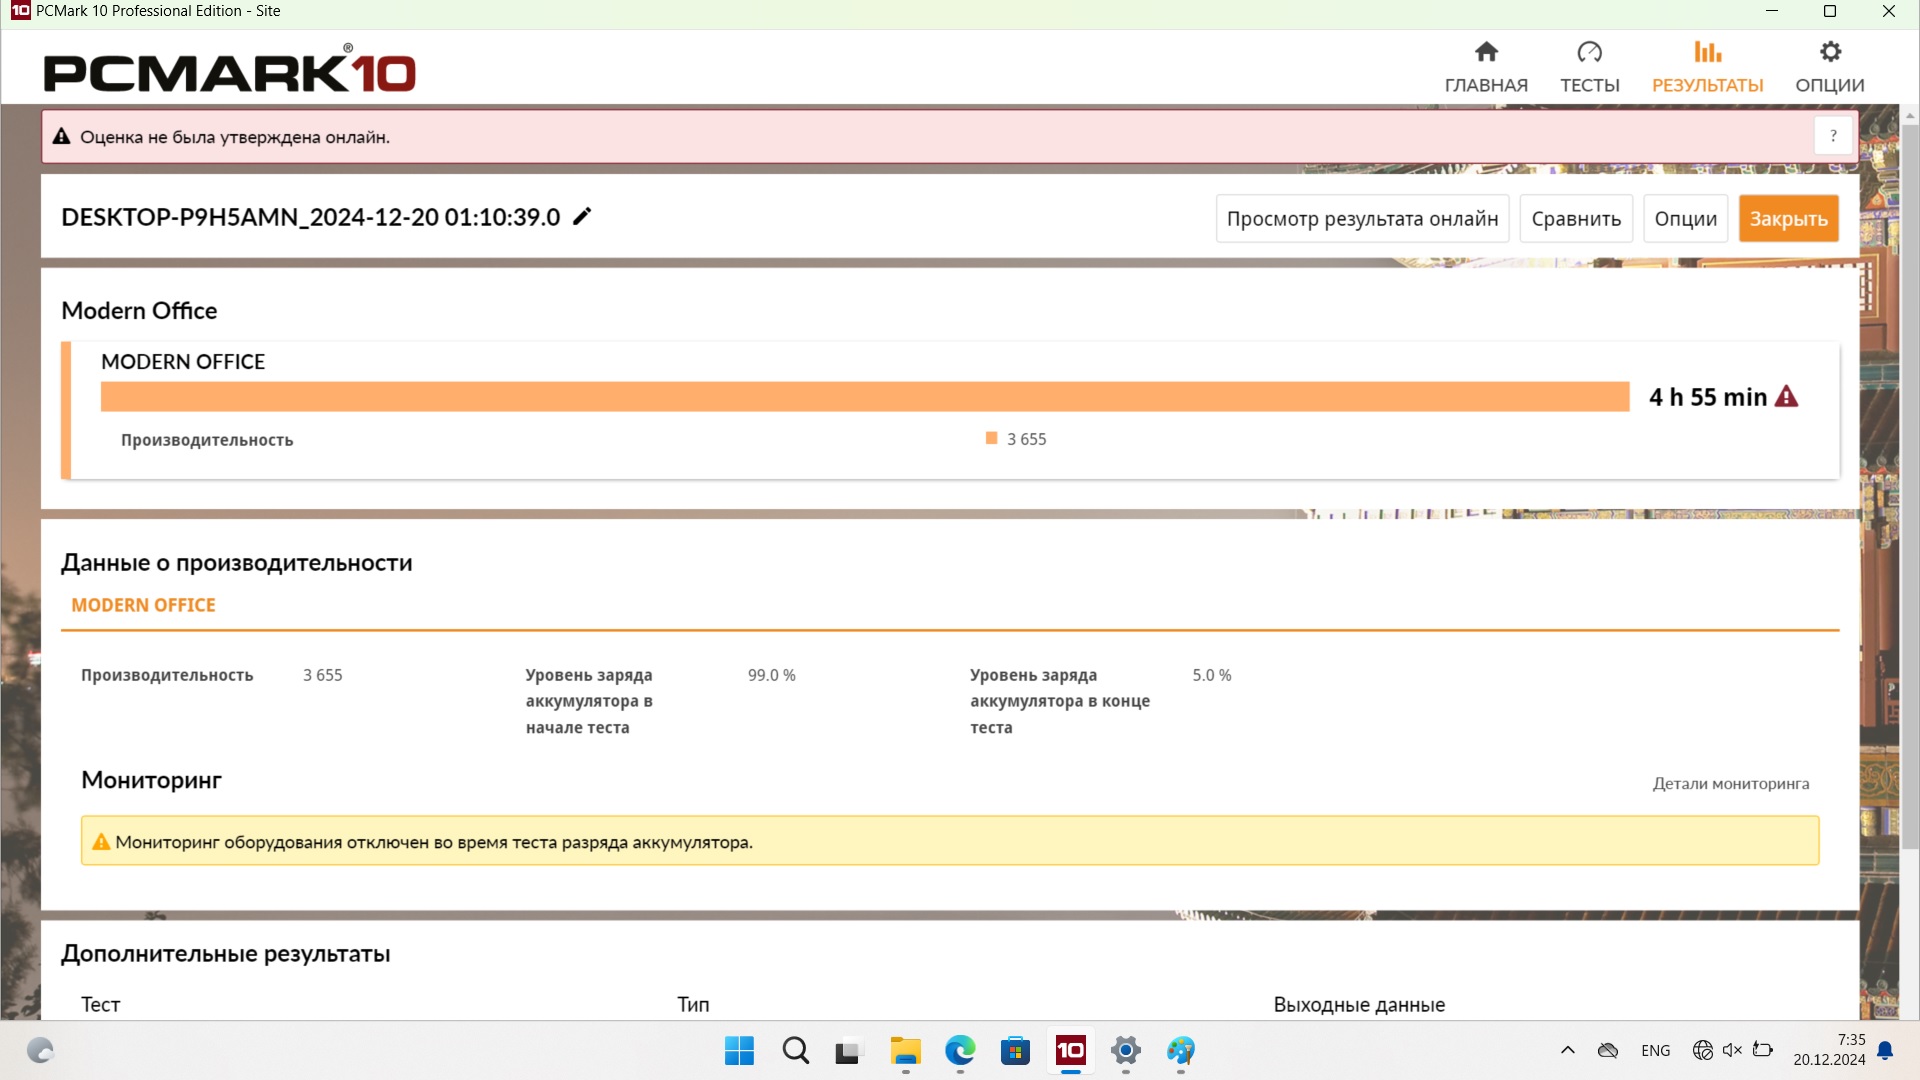Close the result with Закрыть button

pos(1788,219)
